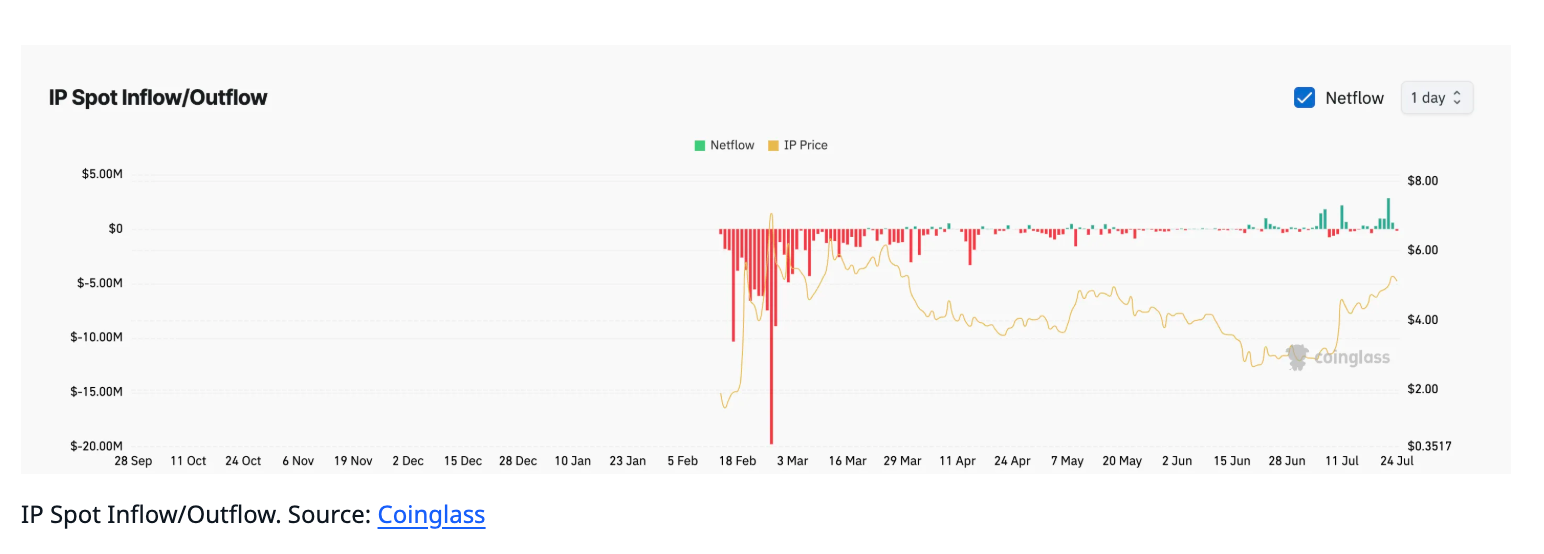This screenshot has width=1544, height=554.
Task: Click the $-20.00M left axis label
Action: click(96, 446)
